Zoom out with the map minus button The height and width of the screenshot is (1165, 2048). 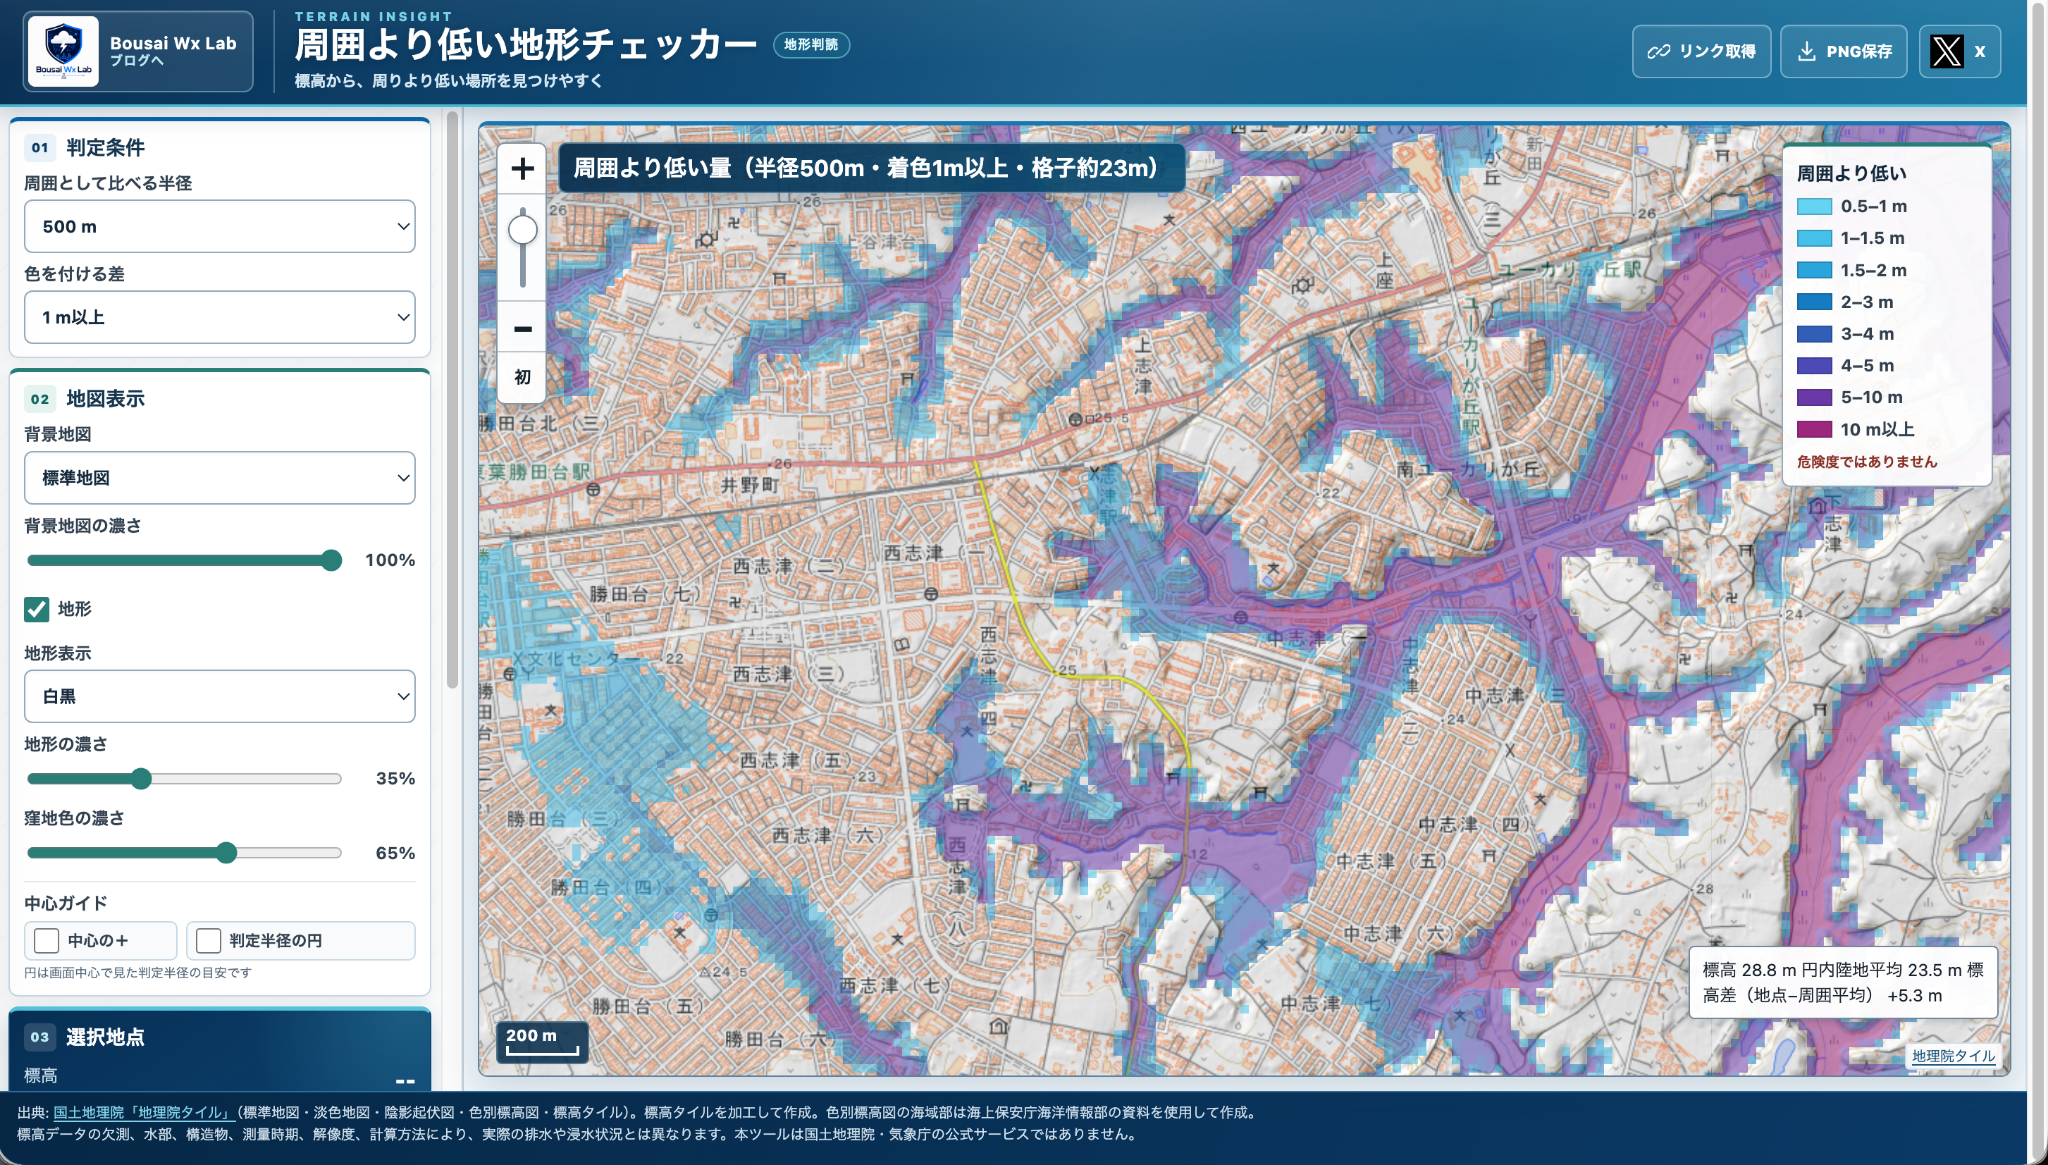[x=522, y=328]
